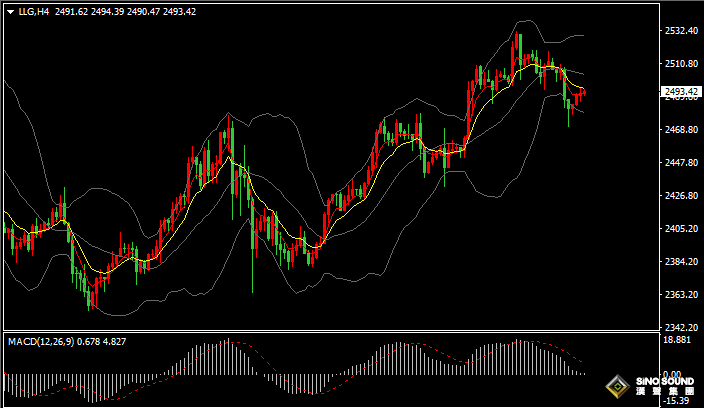Click the dropdown triangle beside LLG,H4
Screen dimensions: 704x408
(10, 12)
